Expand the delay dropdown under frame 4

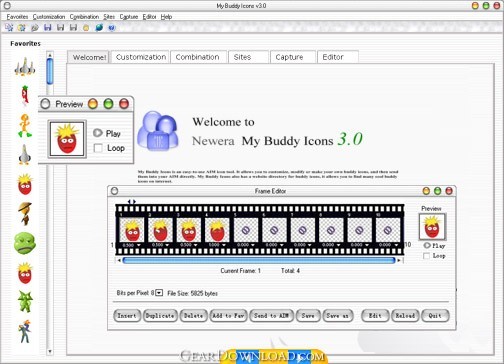pos(224,245)
